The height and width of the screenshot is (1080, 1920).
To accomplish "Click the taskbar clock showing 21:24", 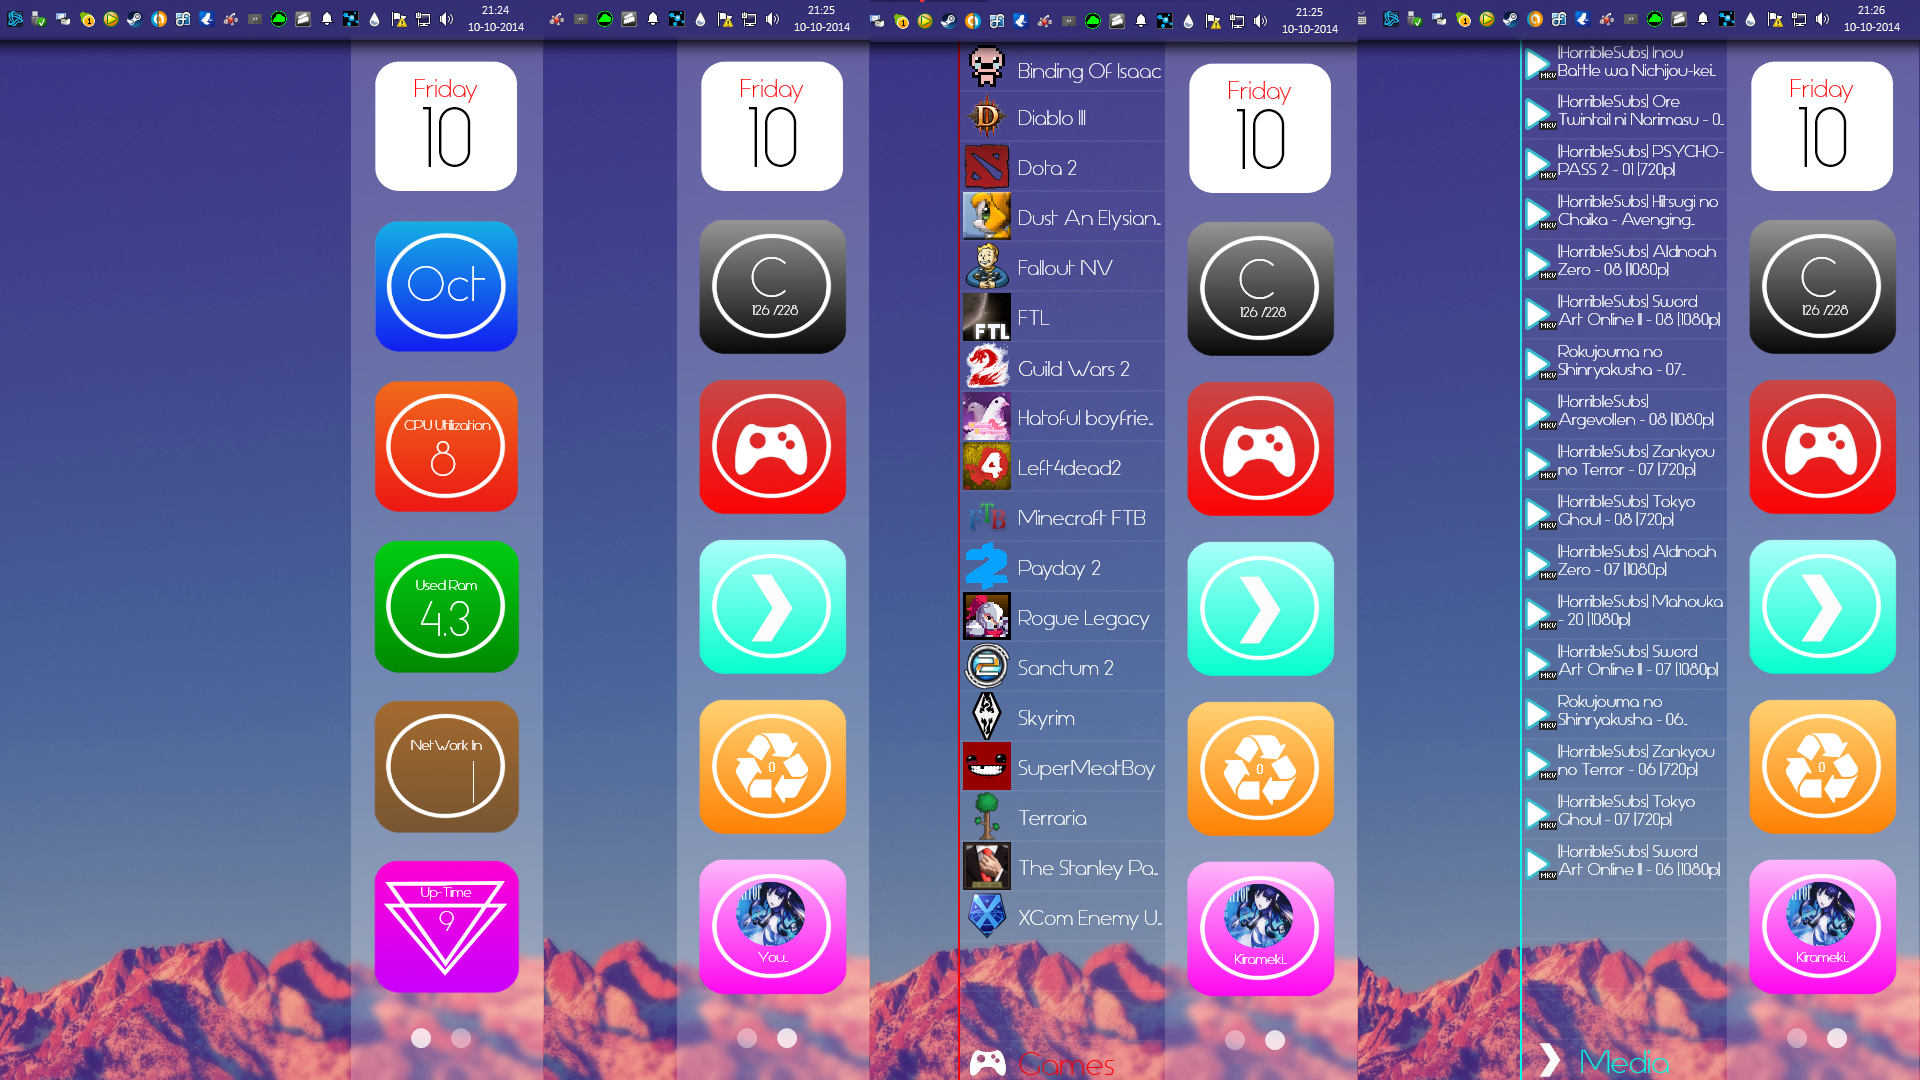I will [496, 19].
